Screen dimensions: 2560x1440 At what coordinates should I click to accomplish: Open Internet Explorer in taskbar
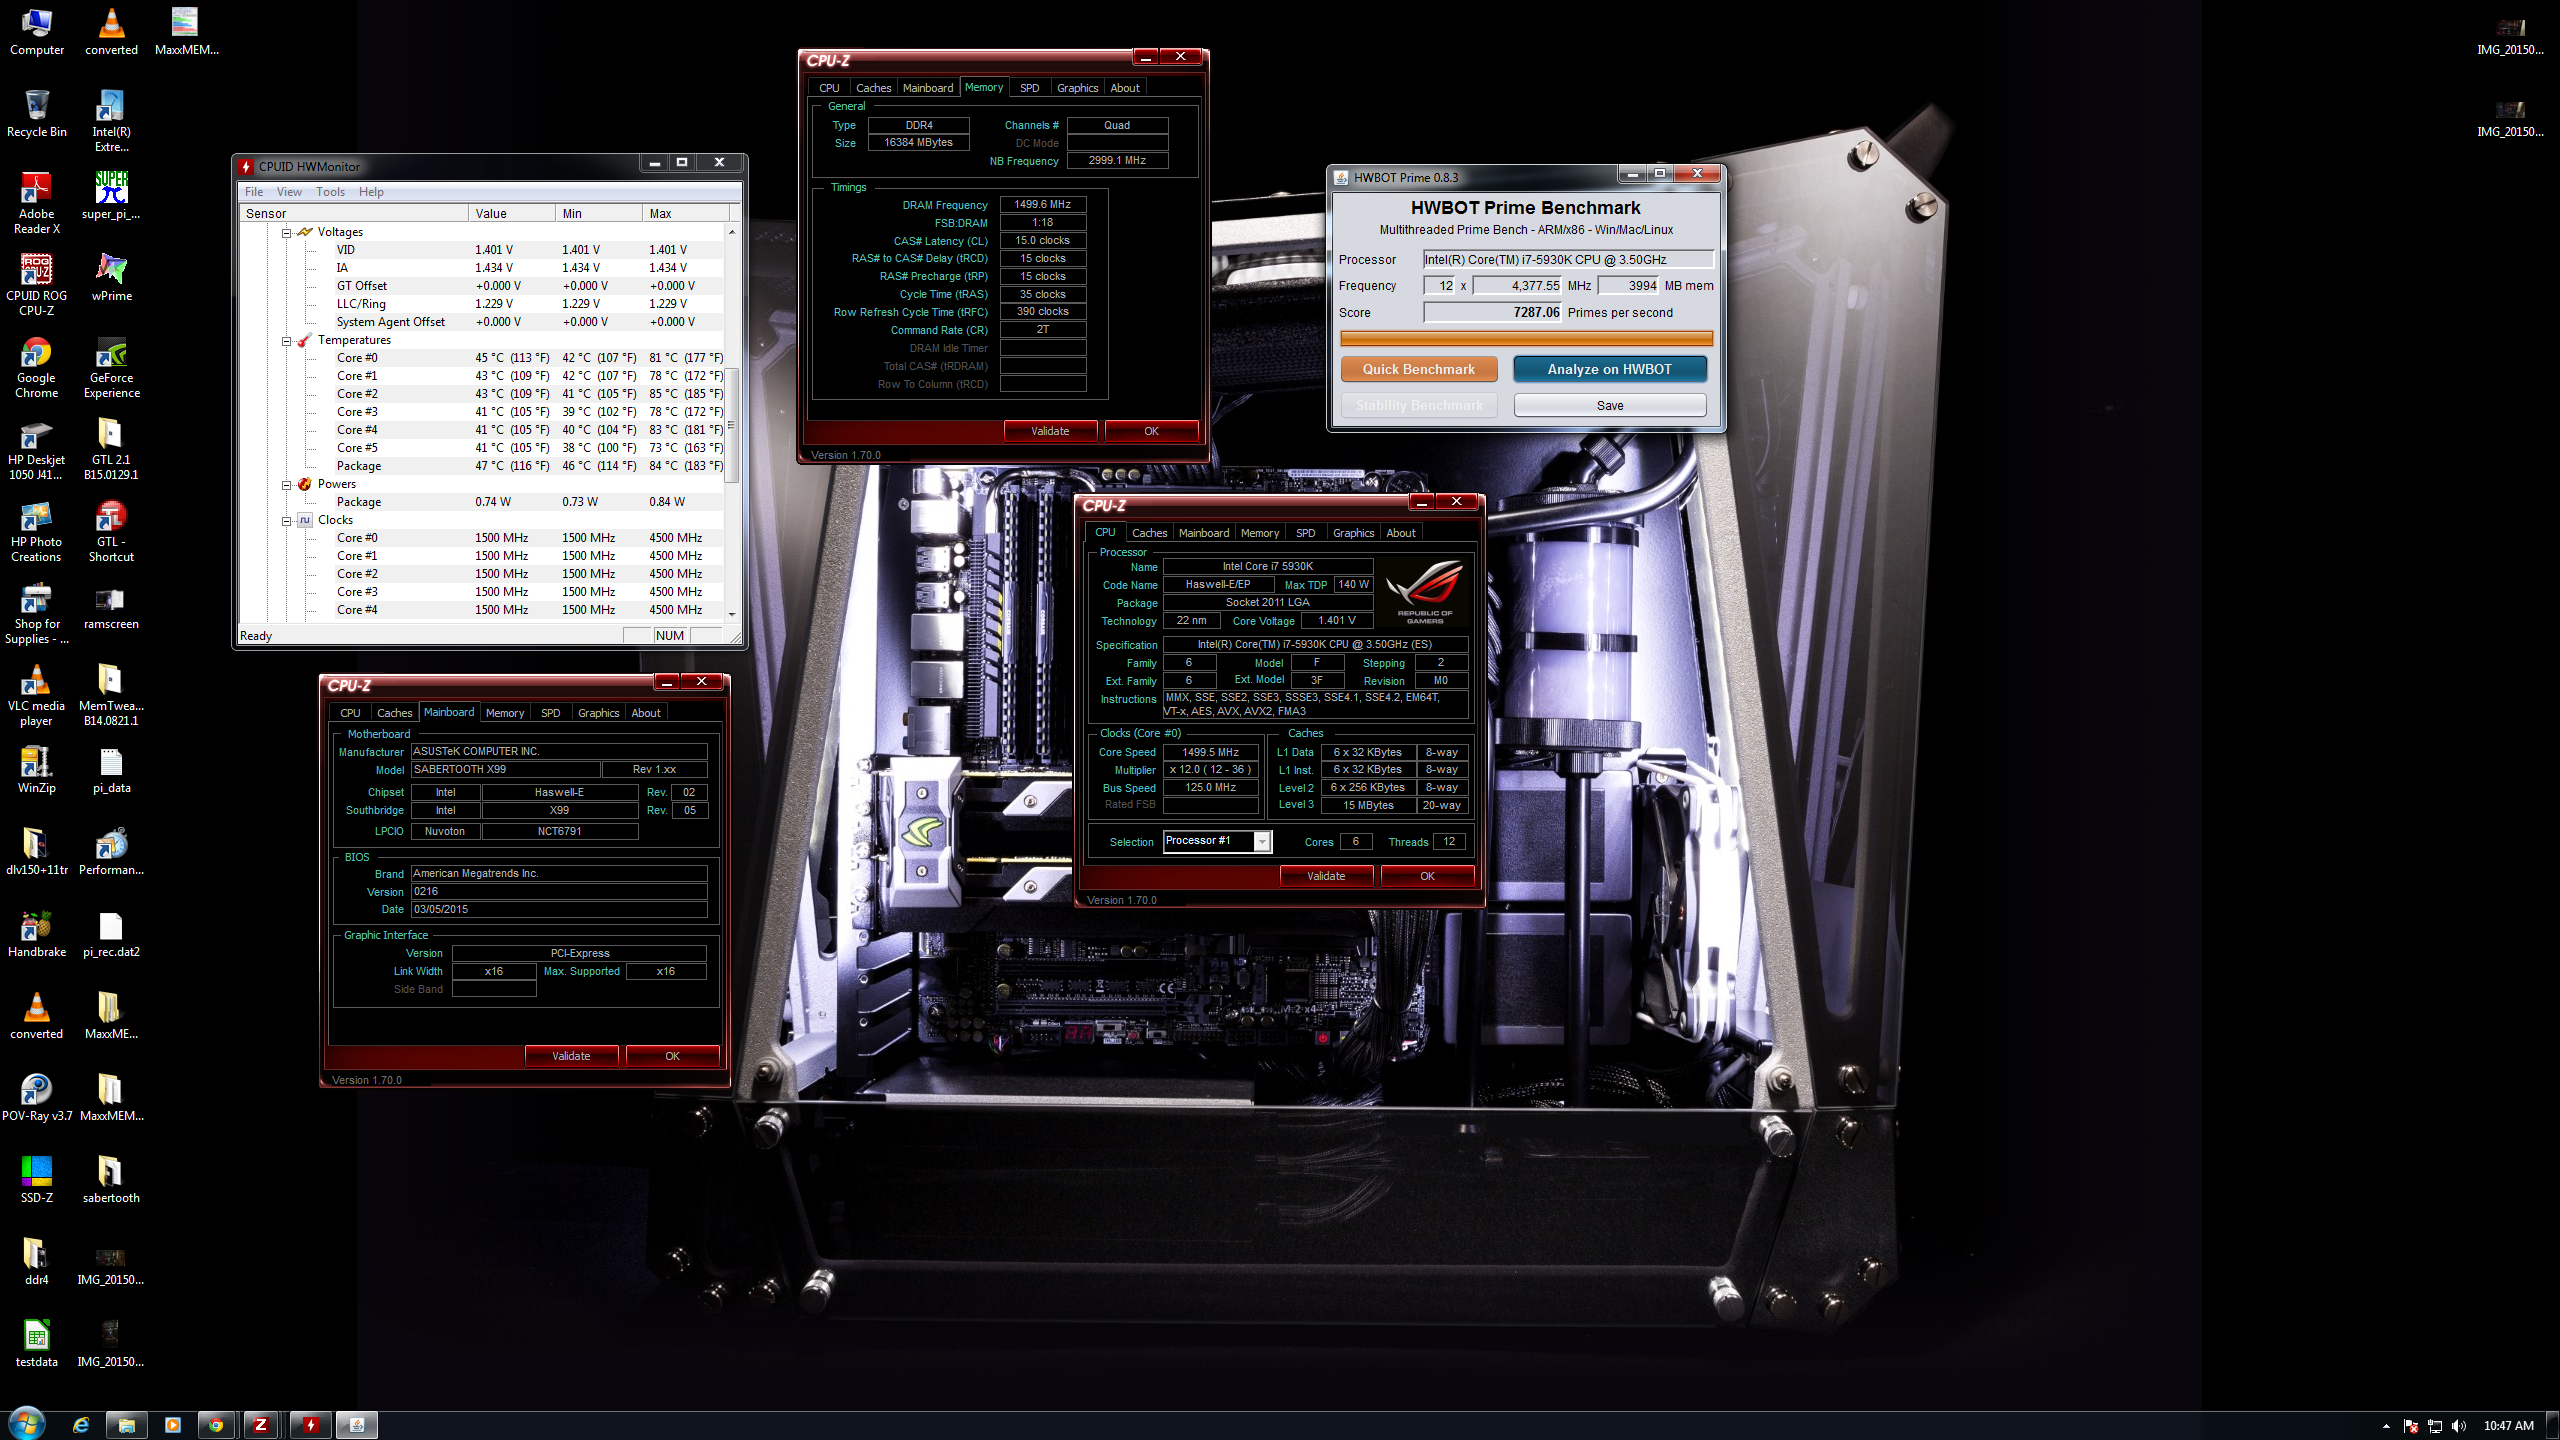(81, 1425)
